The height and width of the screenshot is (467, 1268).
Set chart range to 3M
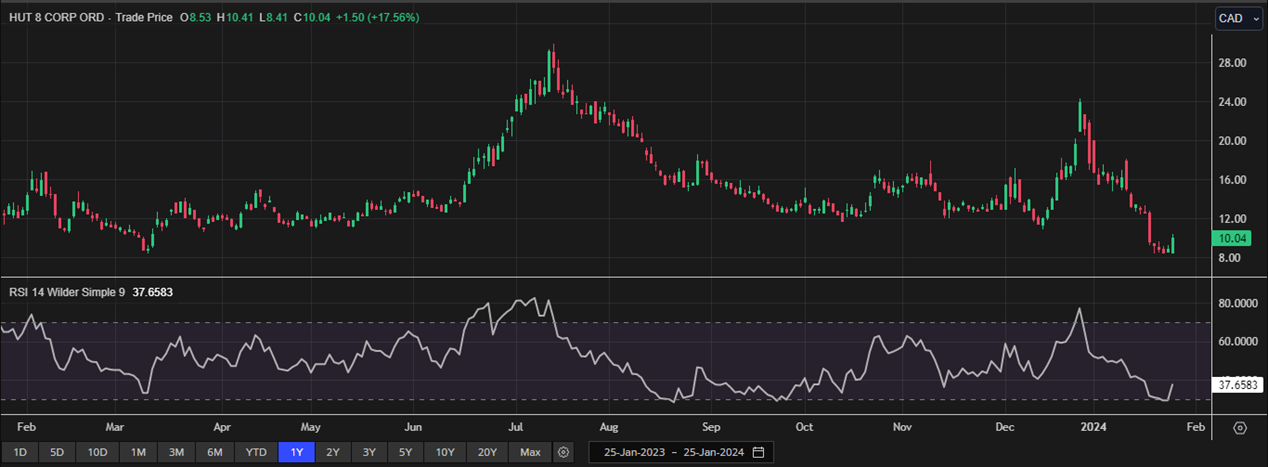[176, 452]
